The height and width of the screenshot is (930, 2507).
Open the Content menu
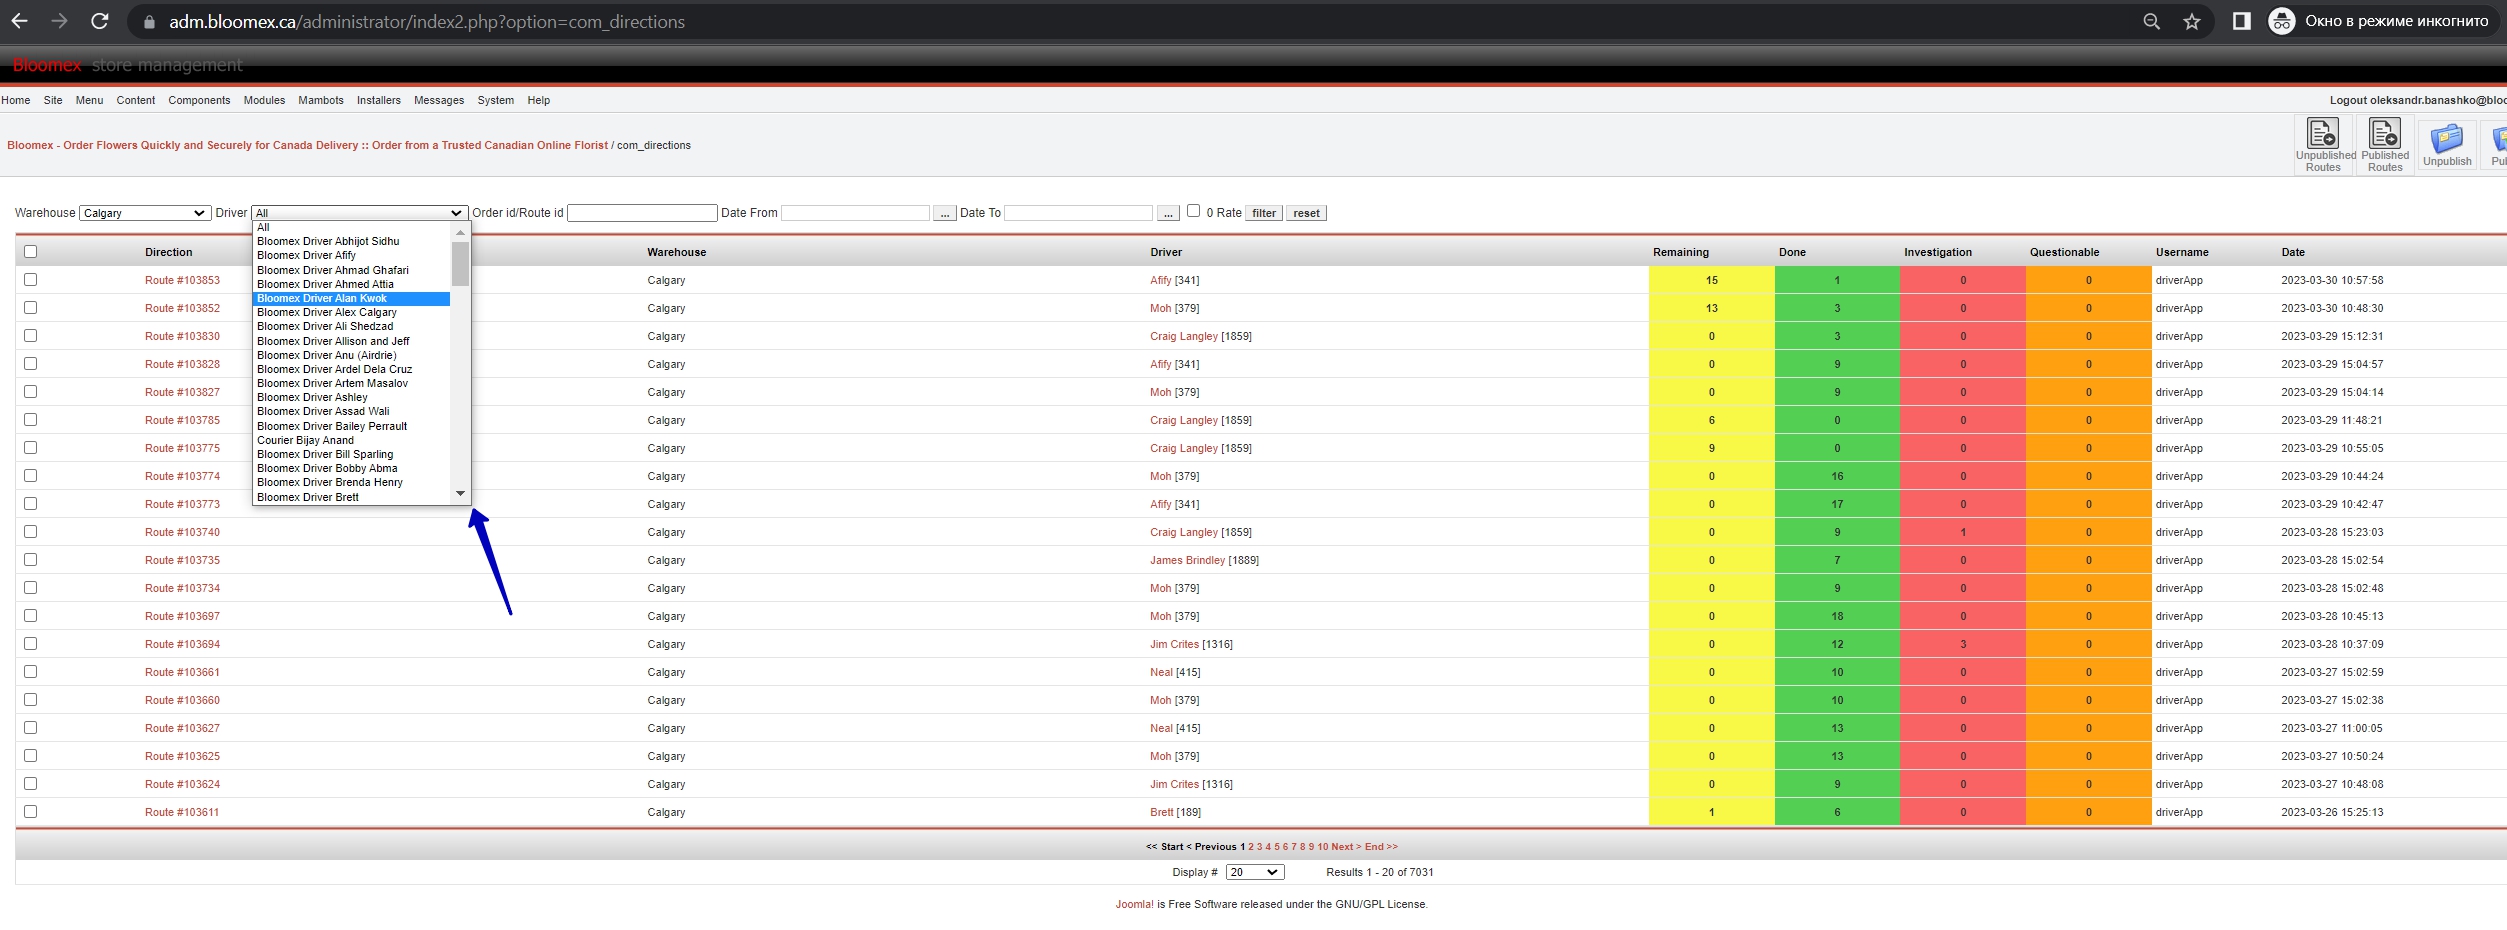(135, 100)
